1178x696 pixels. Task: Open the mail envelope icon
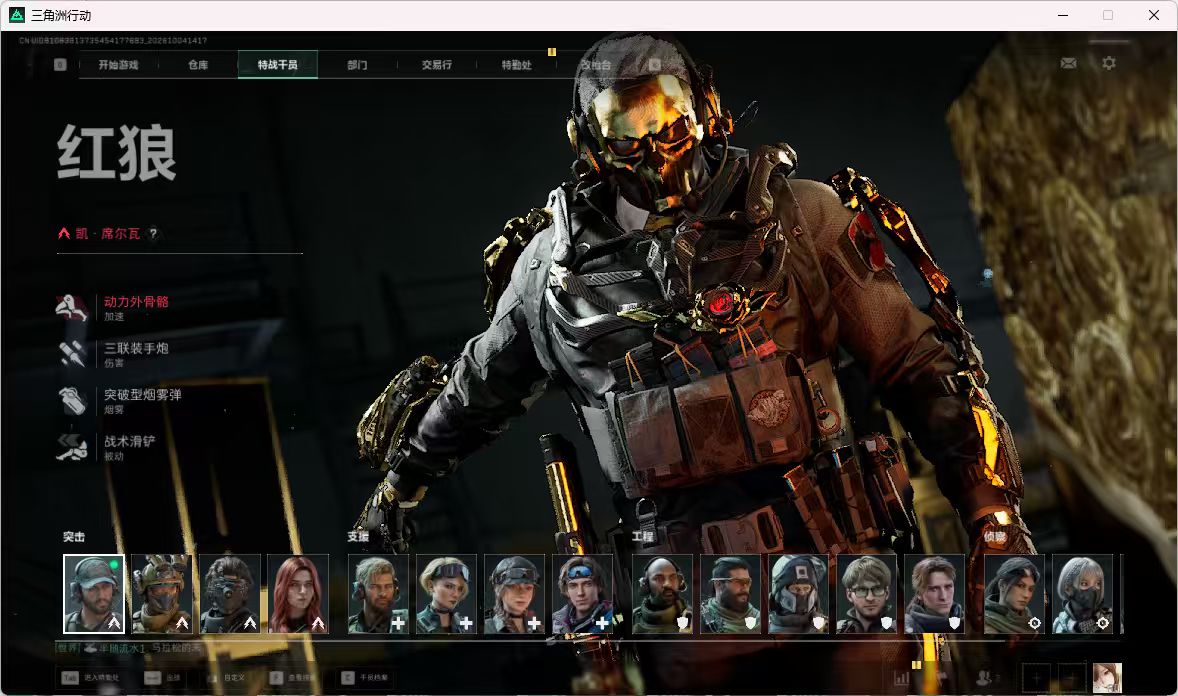[1068, 63]
